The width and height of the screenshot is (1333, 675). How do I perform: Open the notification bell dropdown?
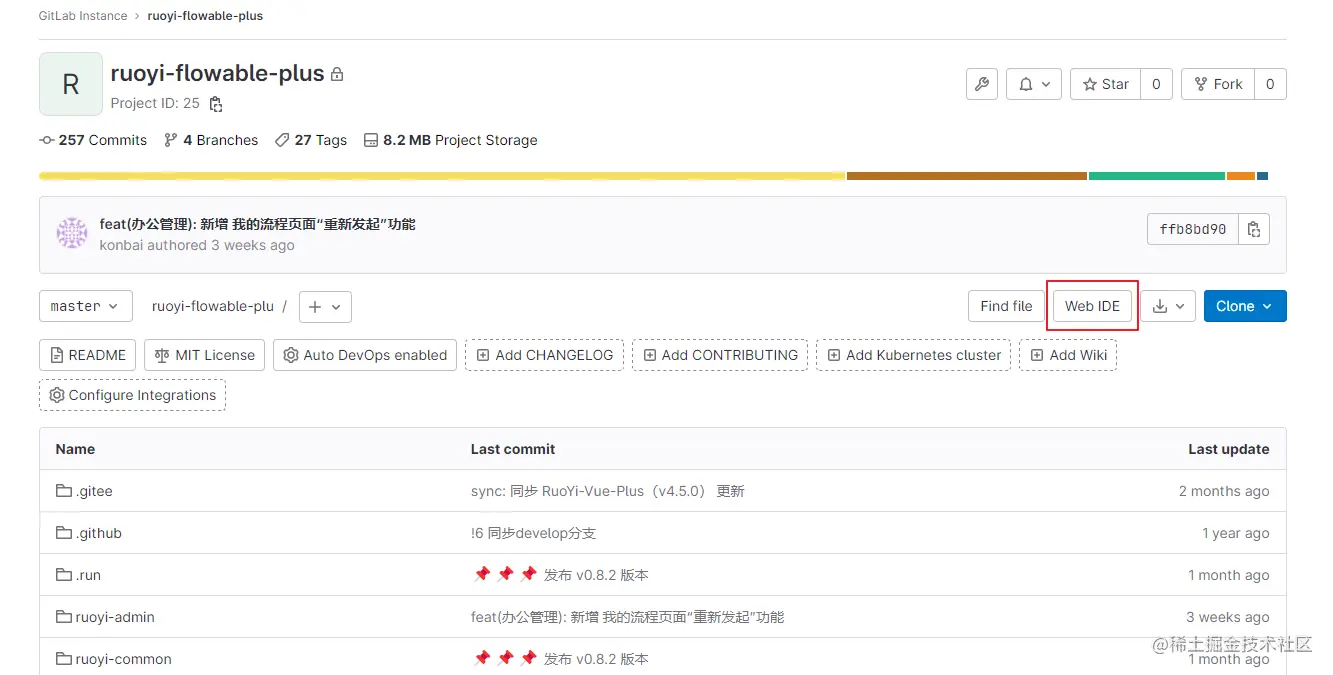(1034, 84)
